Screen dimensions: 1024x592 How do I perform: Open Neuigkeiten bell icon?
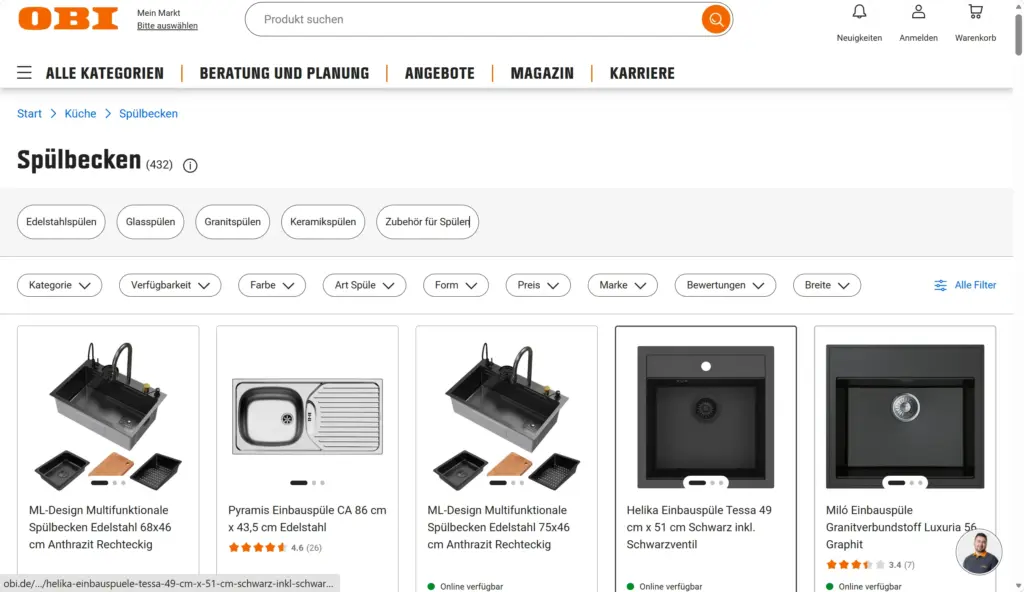(859, 12)
